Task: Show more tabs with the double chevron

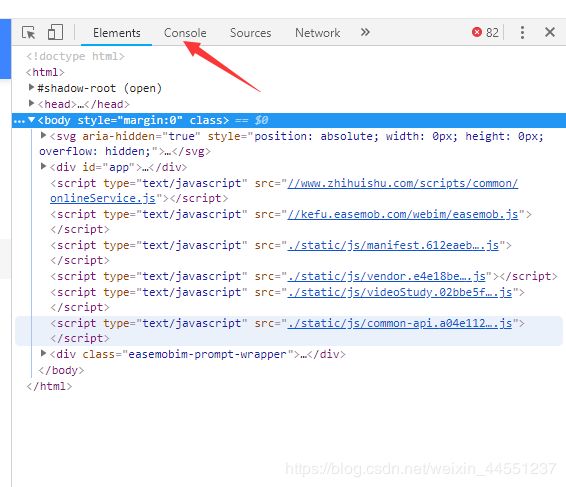Action: tap(365, 32)
